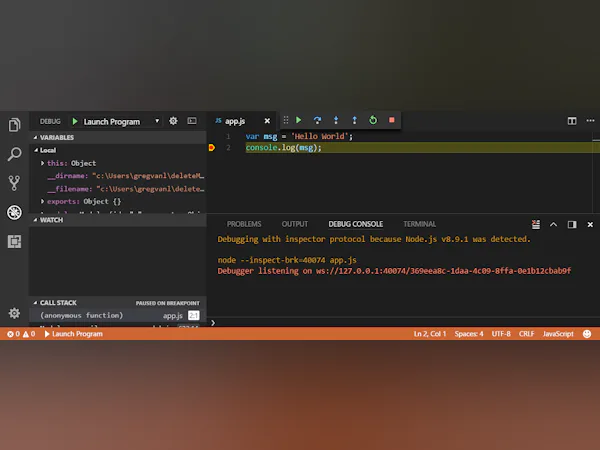Switch to the OUTPUT tab

tap(295, 224)
